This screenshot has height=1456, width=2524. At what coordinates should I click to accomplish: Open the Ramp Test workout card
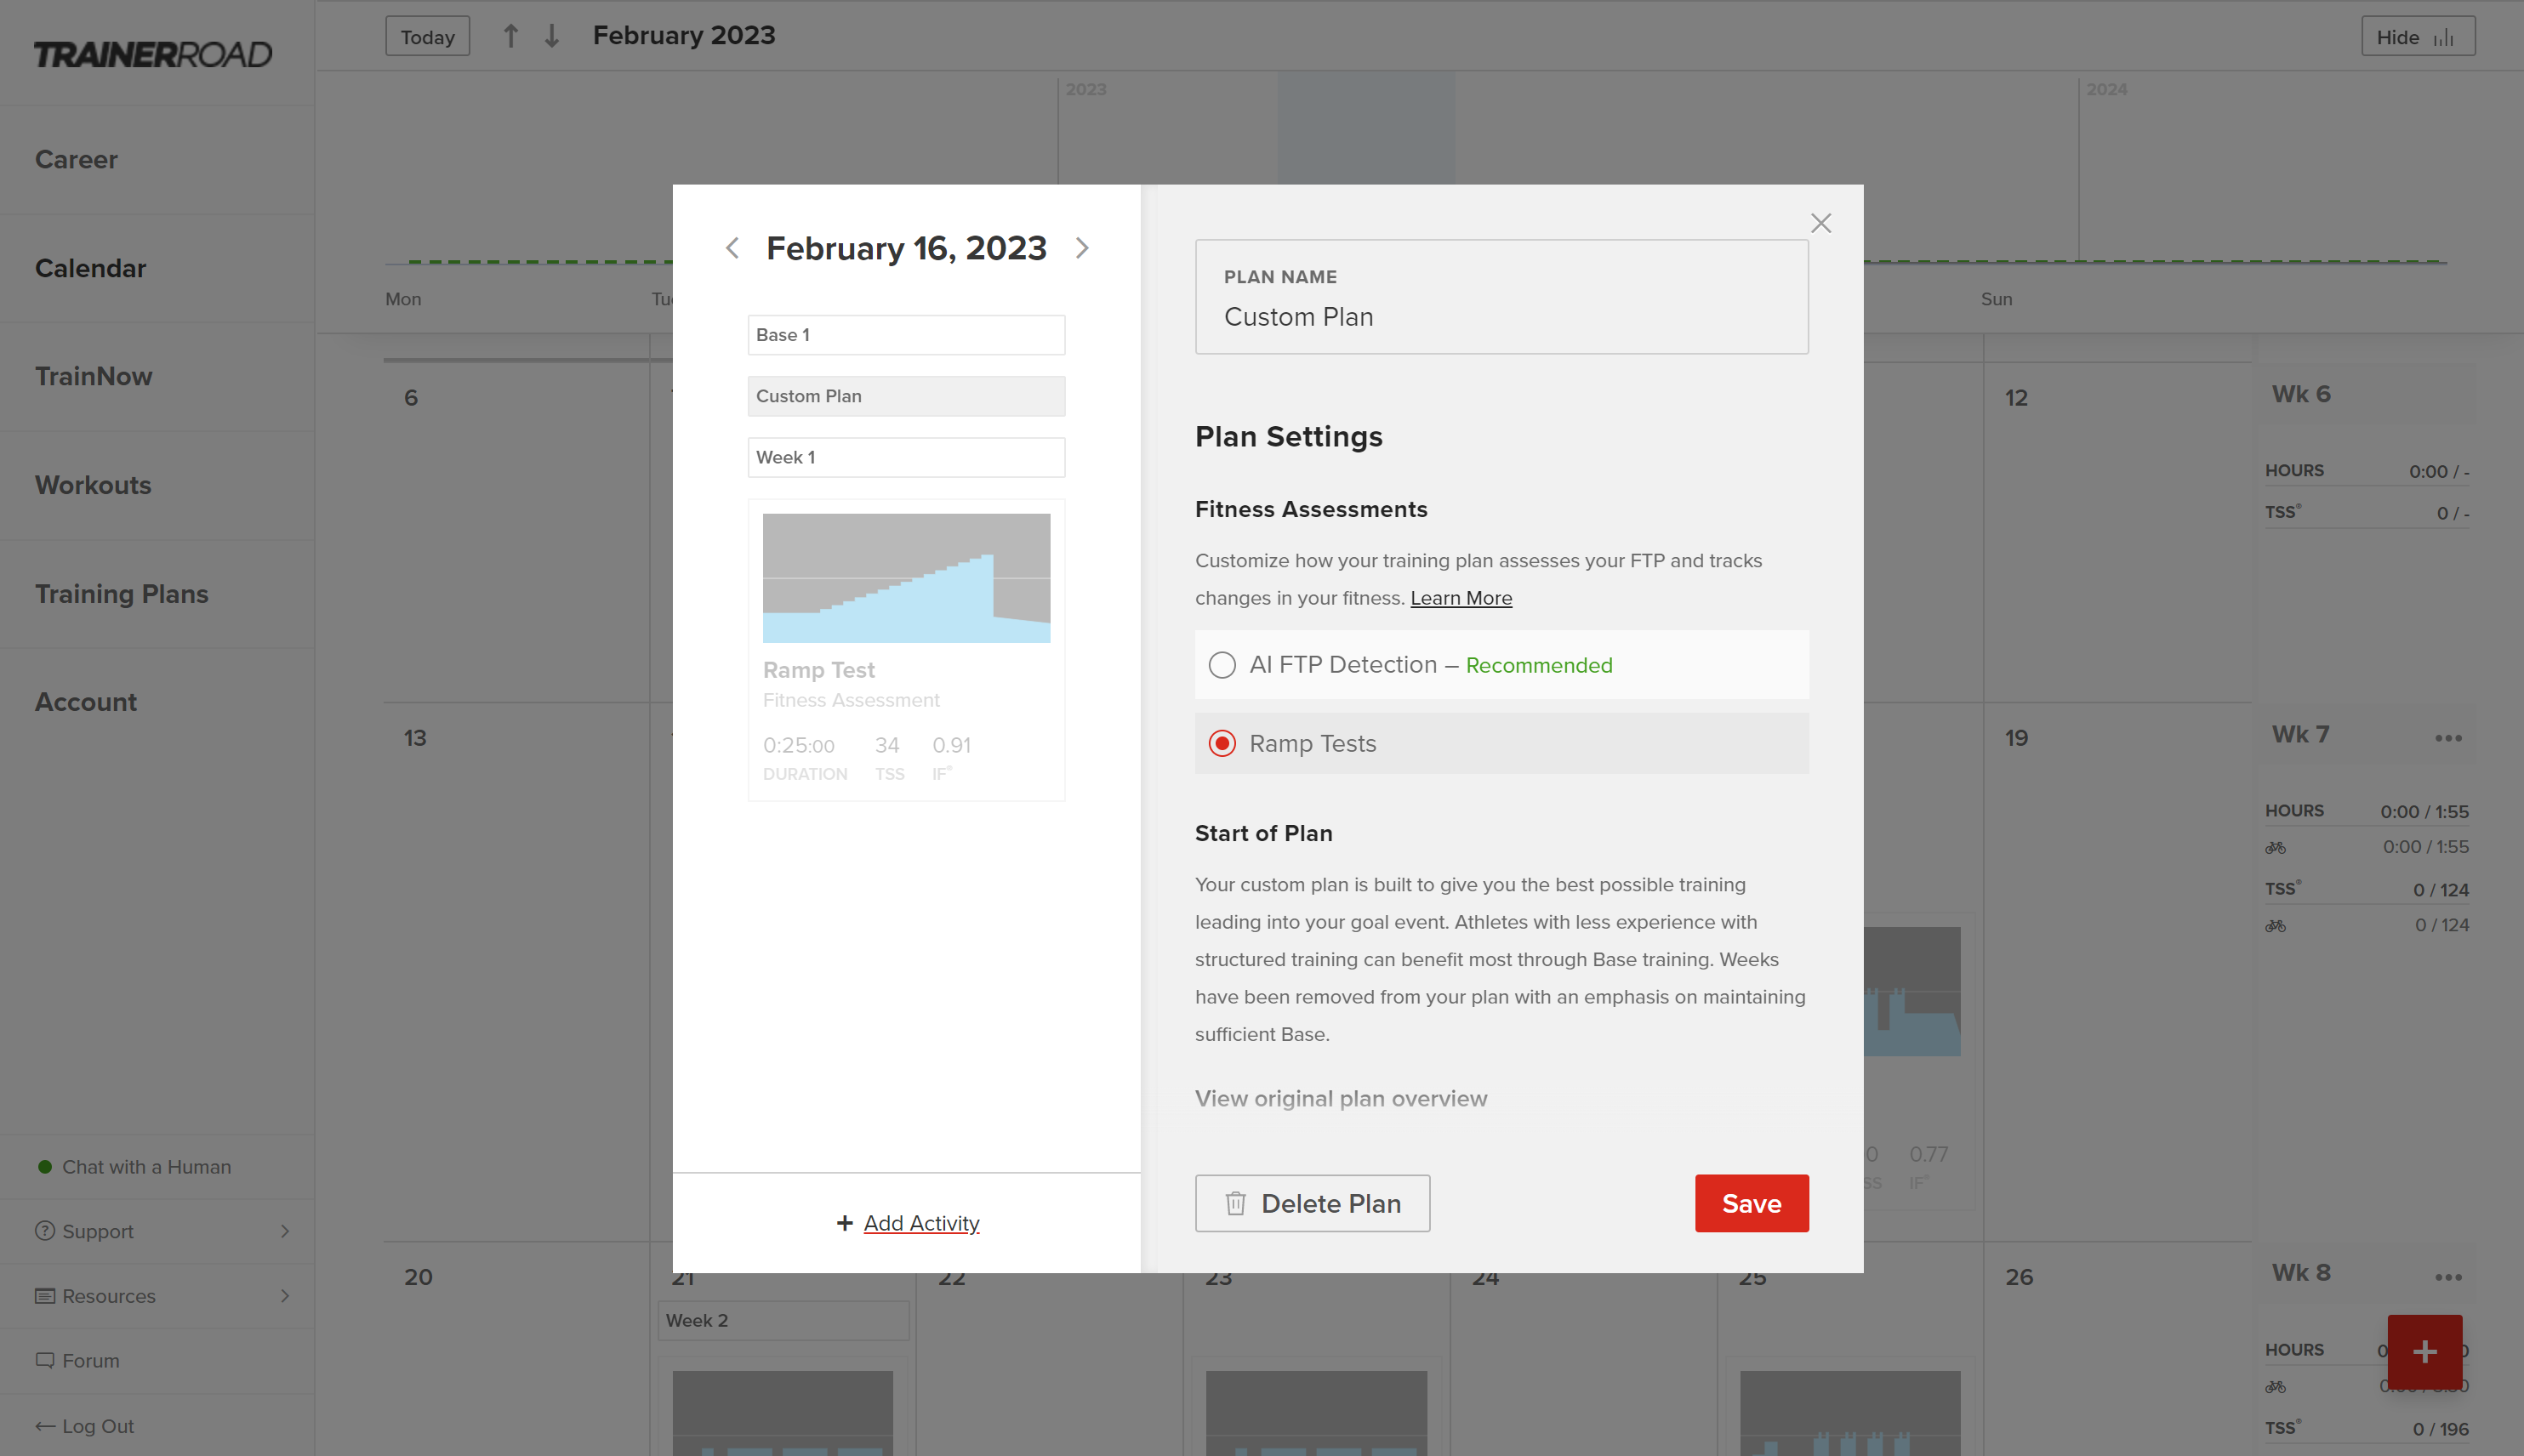coord(906,650)
